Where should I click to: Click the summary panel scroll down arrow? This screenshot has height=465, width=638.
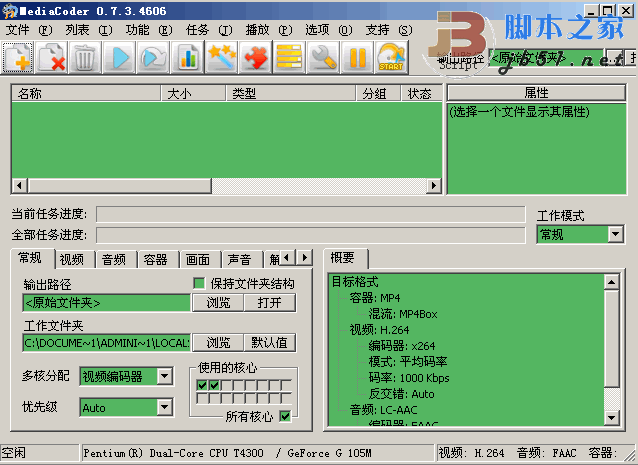click(612, 417)
